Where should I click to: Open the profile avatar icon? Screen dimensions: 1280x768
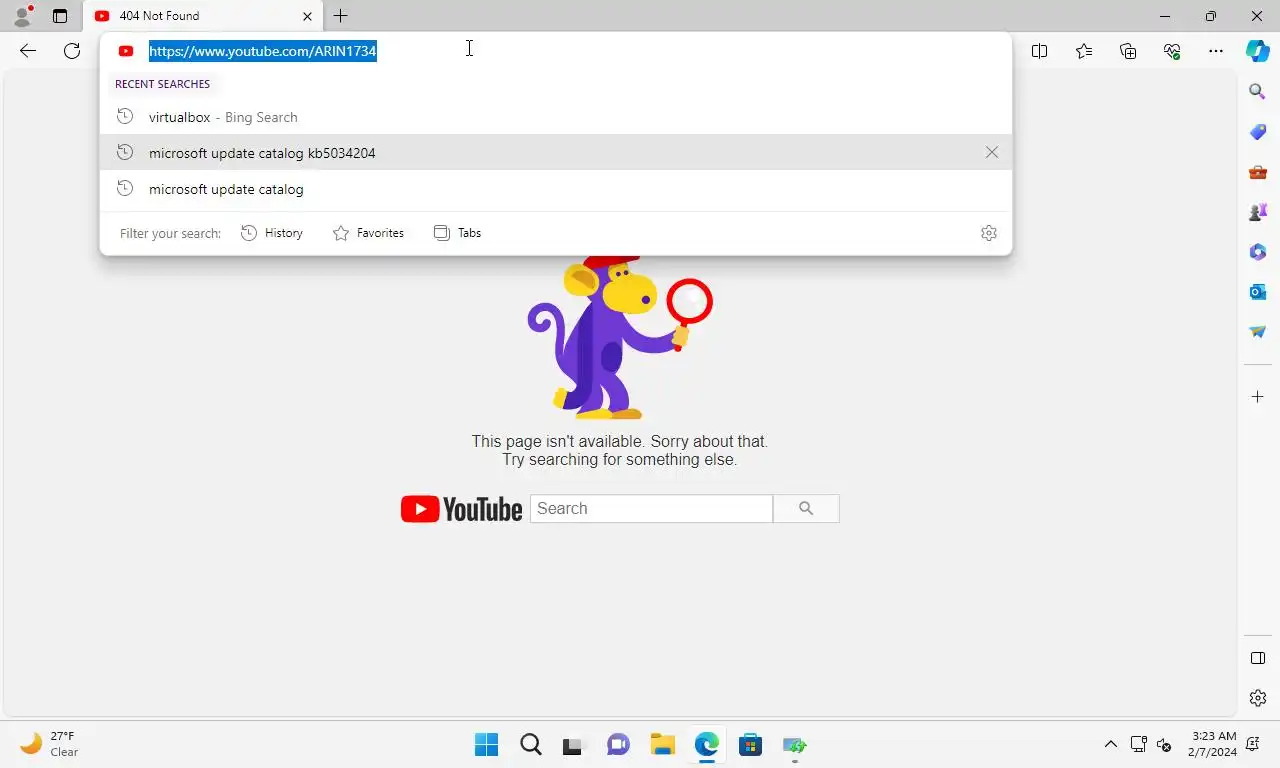[22, 16]
